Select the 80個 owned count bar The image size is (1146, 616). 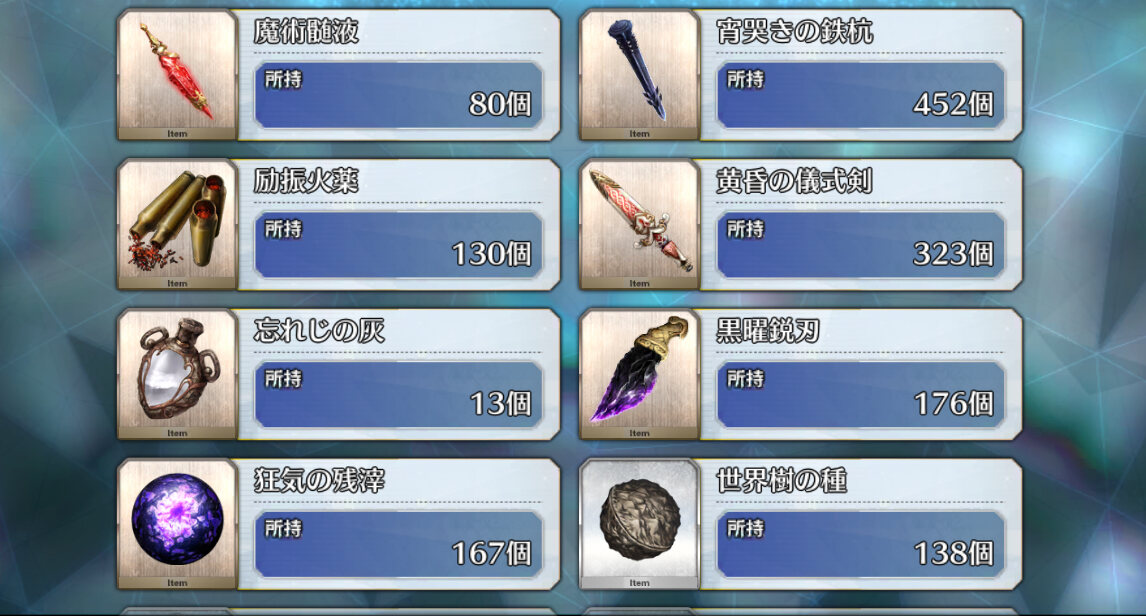[x=398, y=95]
